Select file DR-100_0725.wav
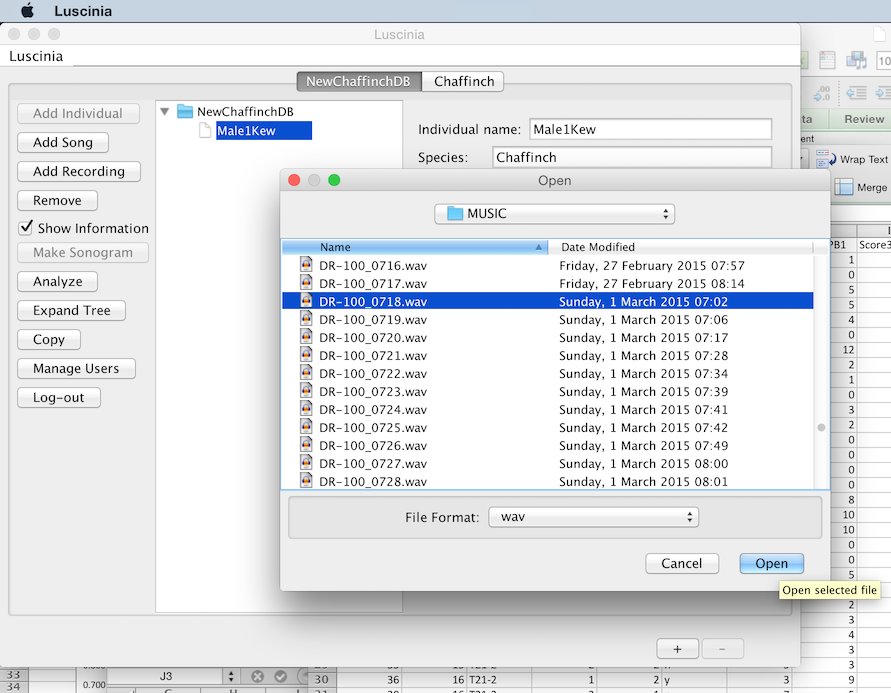 [x=548, y=428]
